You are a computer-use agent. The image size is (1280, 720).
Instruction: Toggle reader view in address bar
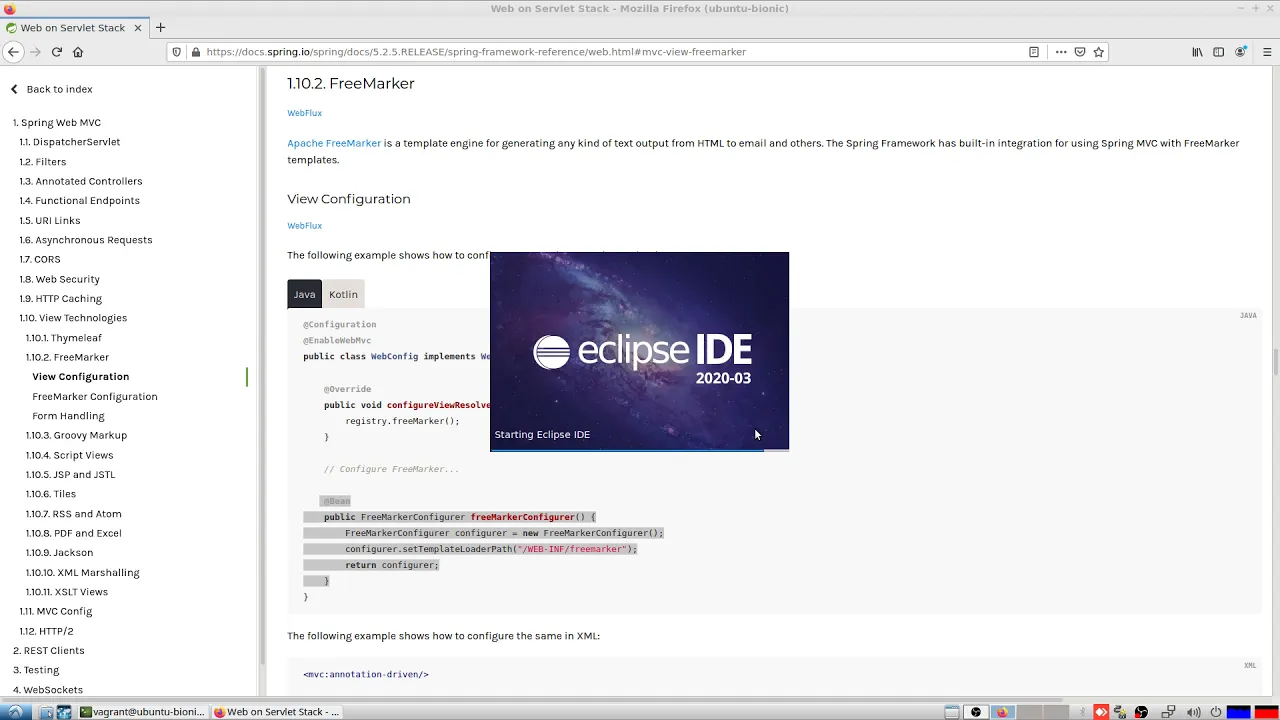(x=1034, y=52)
